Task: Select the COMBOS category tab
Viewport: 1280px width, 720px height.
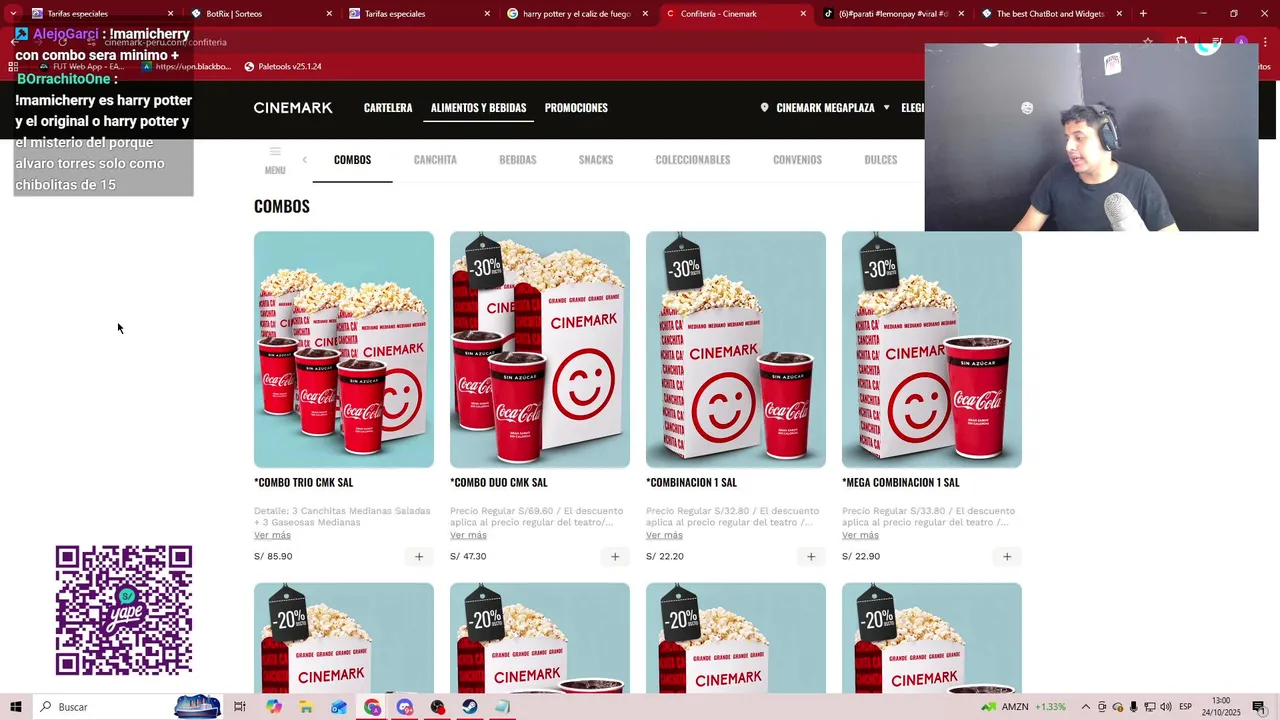Action: [x=352, y=160]
